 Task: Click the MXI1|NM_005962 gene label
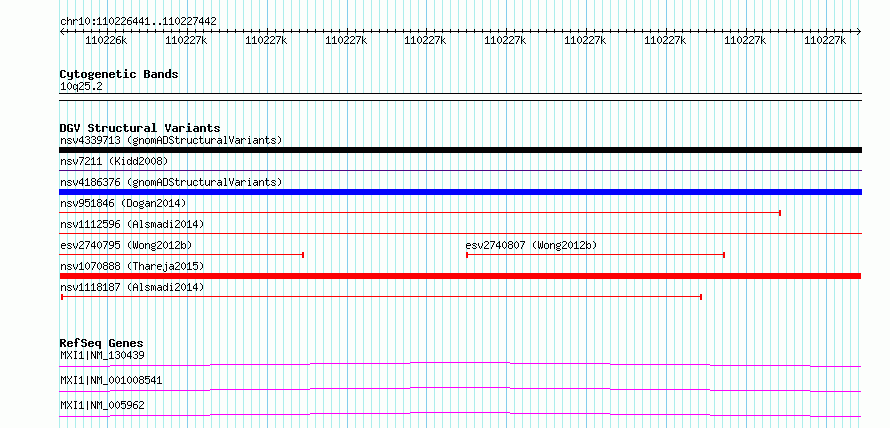point(102,405)
